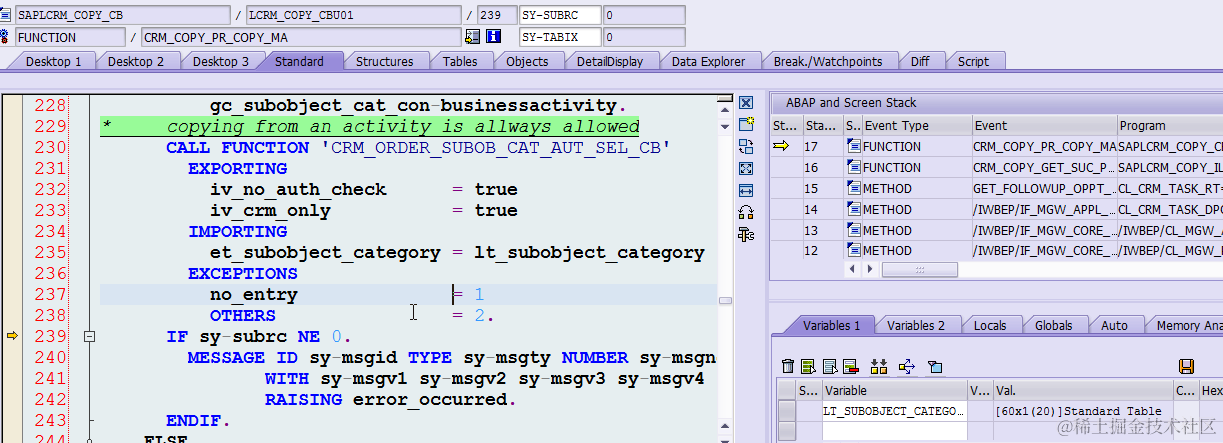
Task: Click the Event Type column header
Action: 917,126
